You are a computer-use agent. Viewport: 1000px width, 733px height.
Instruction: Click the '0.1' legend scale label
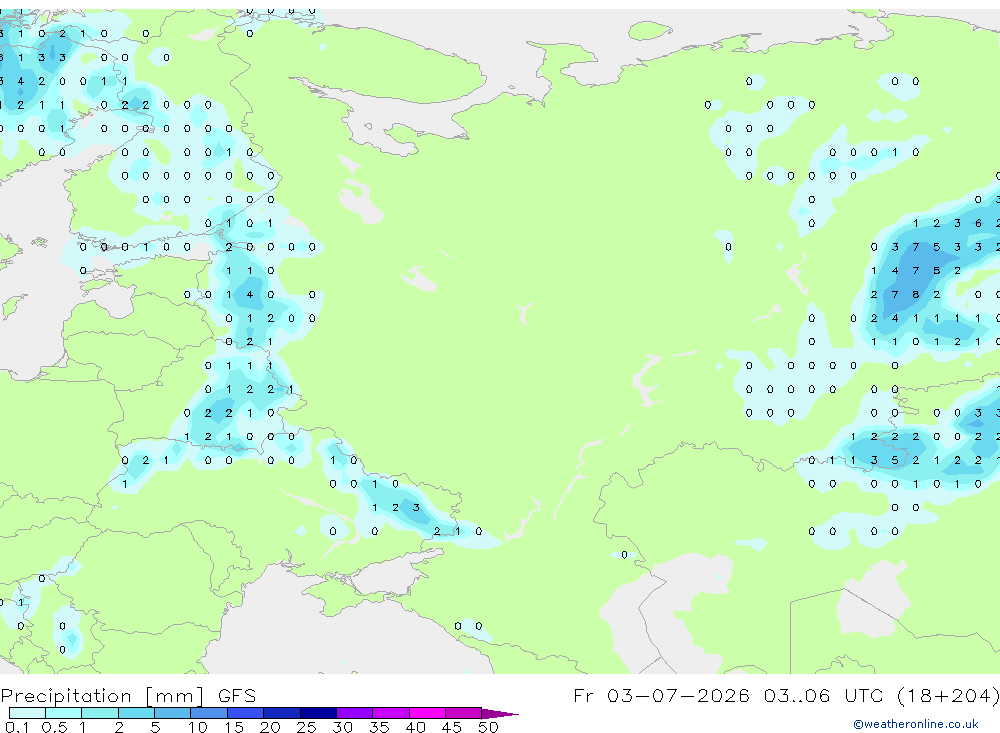pos(17,727)
